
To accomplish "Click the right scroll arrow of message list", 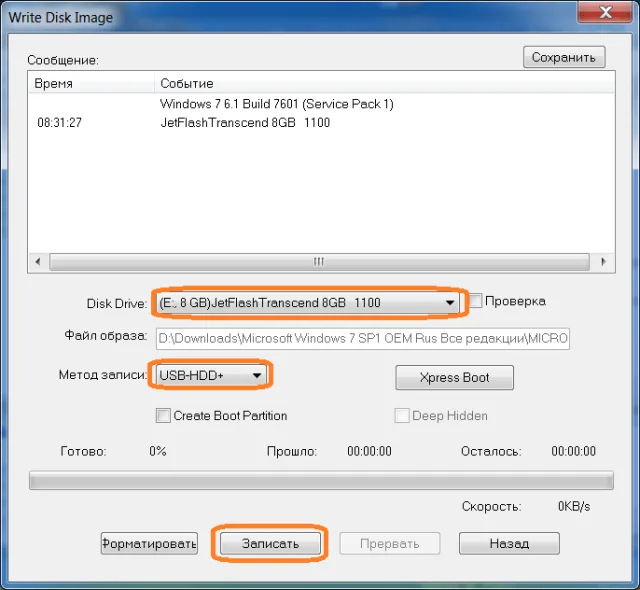I will (603, 262).
